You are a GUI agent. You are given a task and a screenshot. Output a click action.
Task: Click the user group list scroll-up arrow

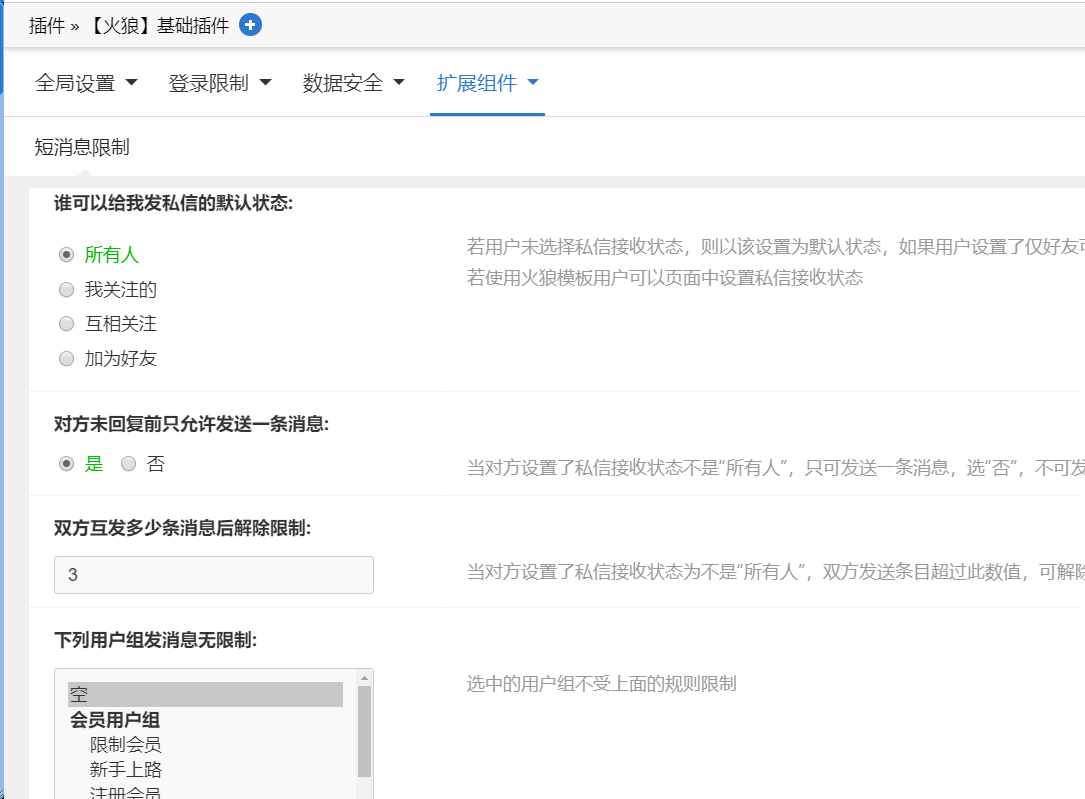365,677
